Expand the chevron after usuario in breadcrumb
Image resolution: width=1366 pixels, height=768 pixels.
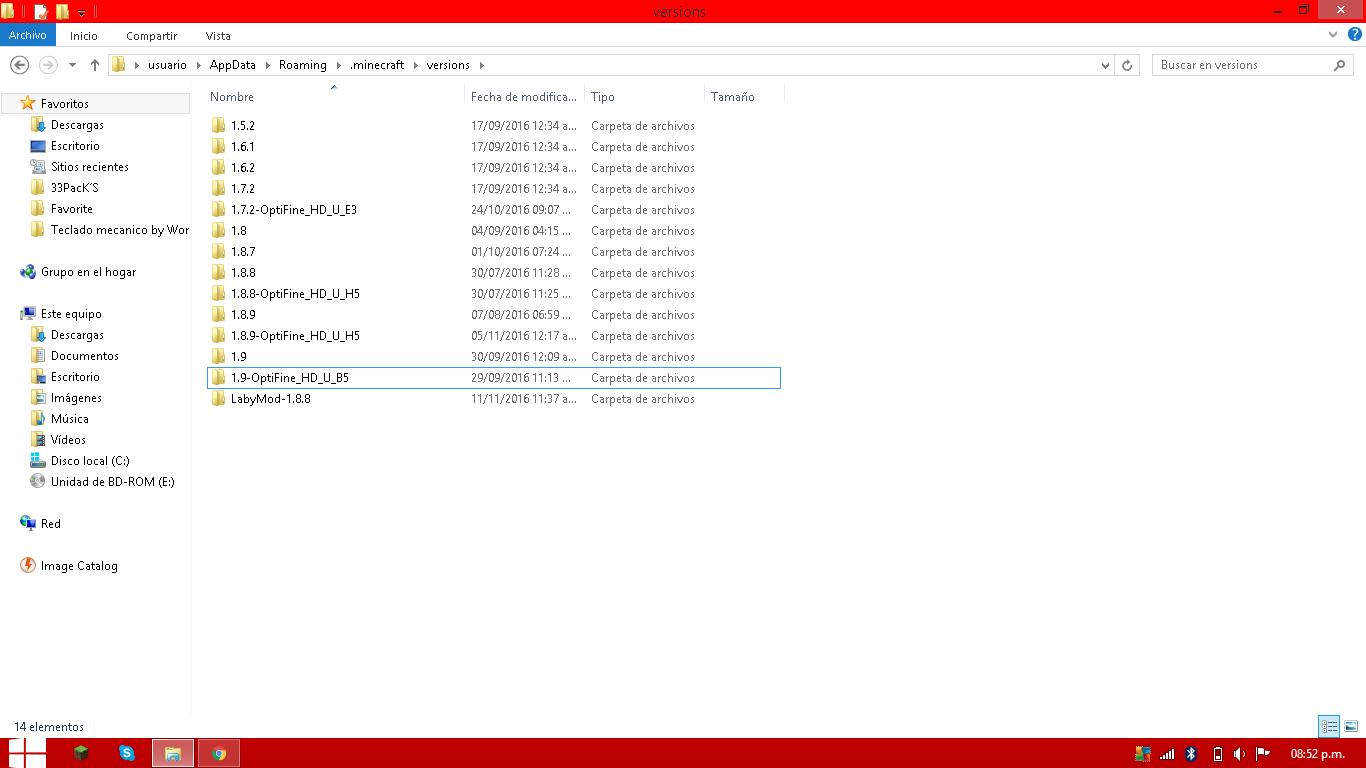tap(198, 65)
